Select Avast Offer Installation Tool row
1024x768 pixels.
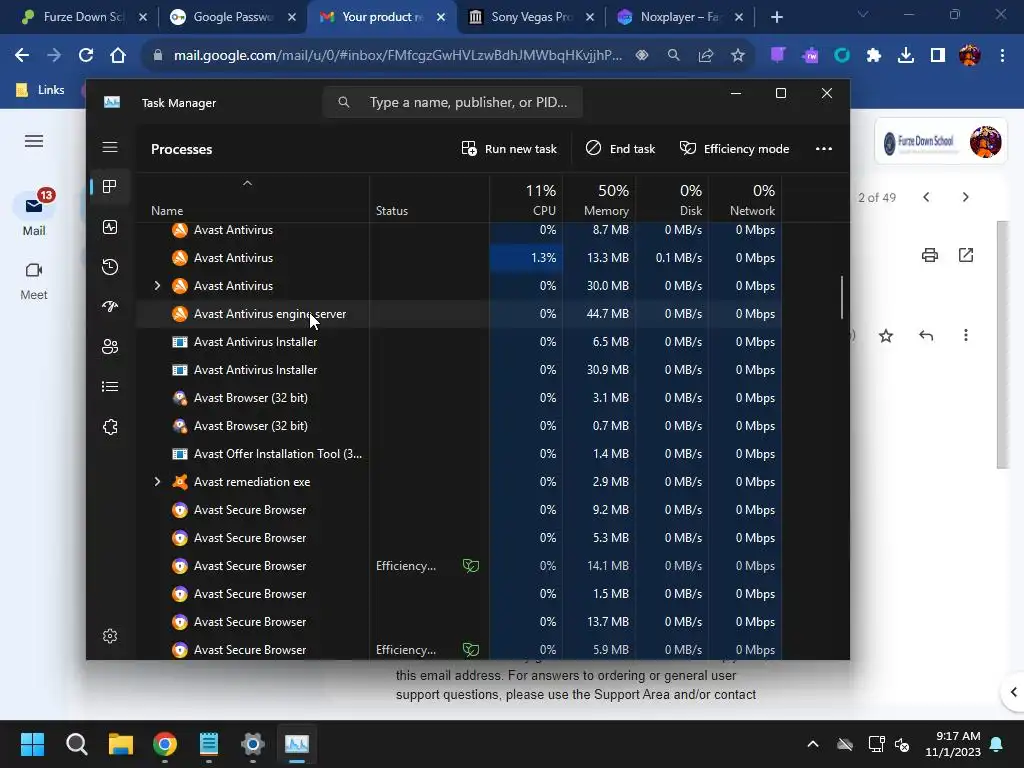(459, 454)
